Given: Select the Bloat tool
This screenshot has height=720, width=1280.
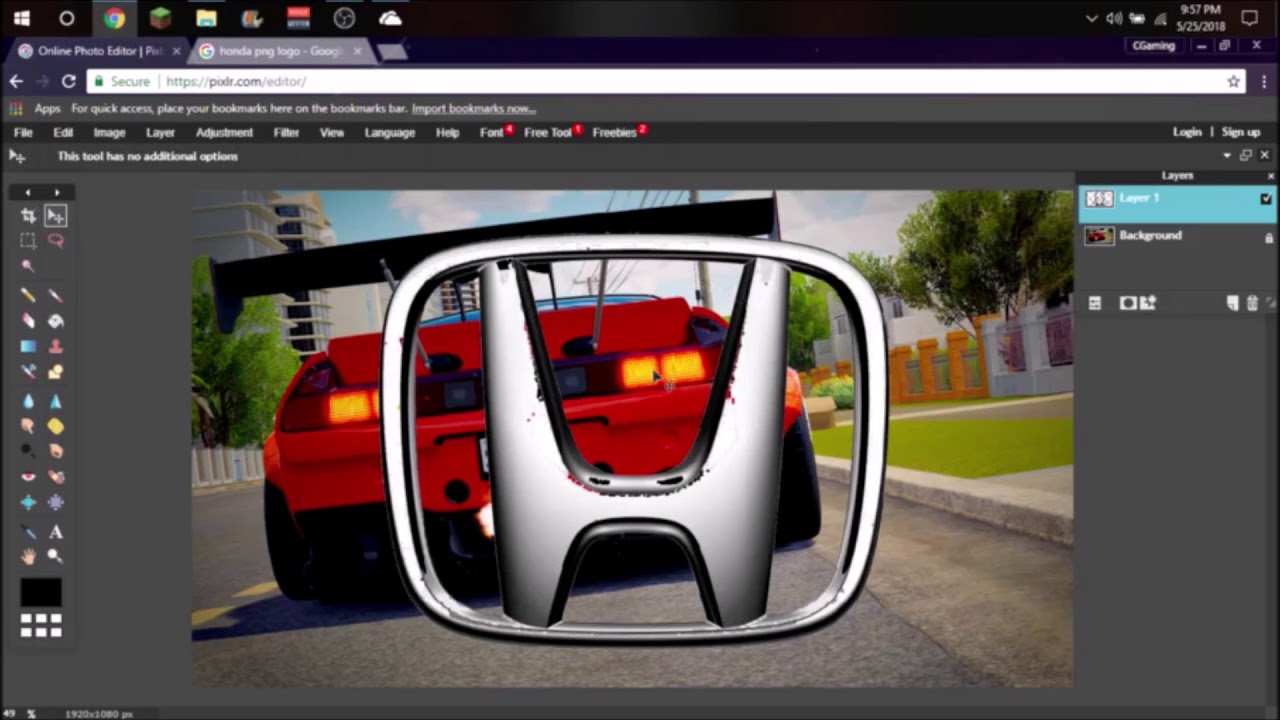Looking at the screenshot, I should coord(28,502).
